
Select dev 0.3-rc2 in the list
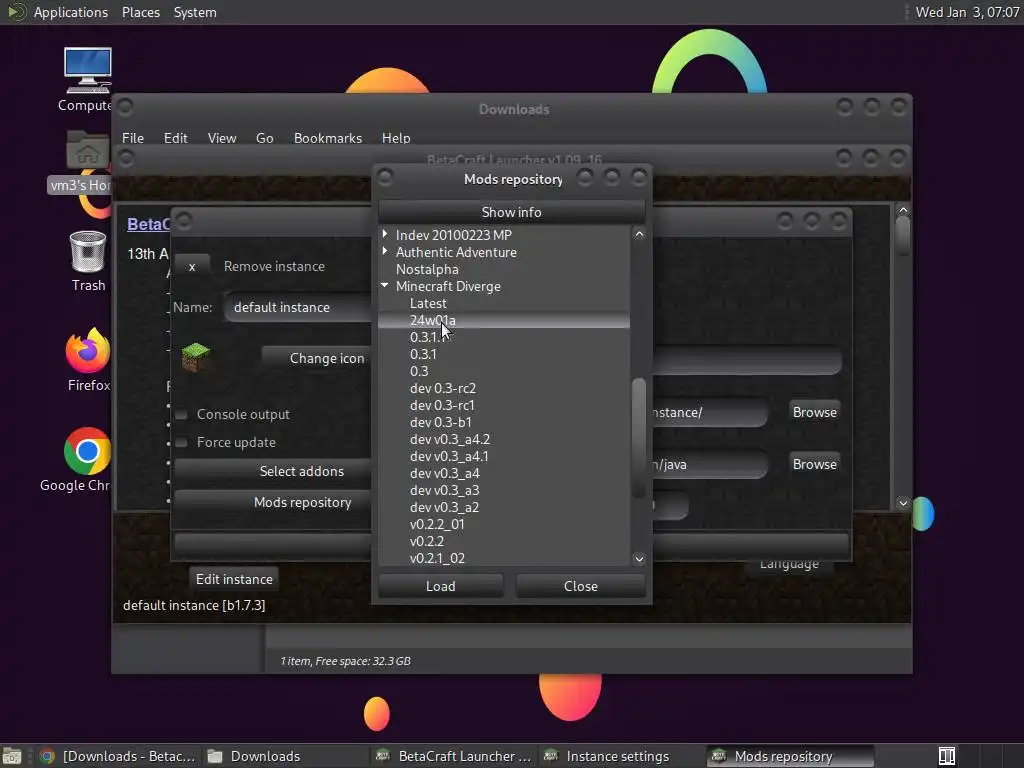tap(443, 388)
